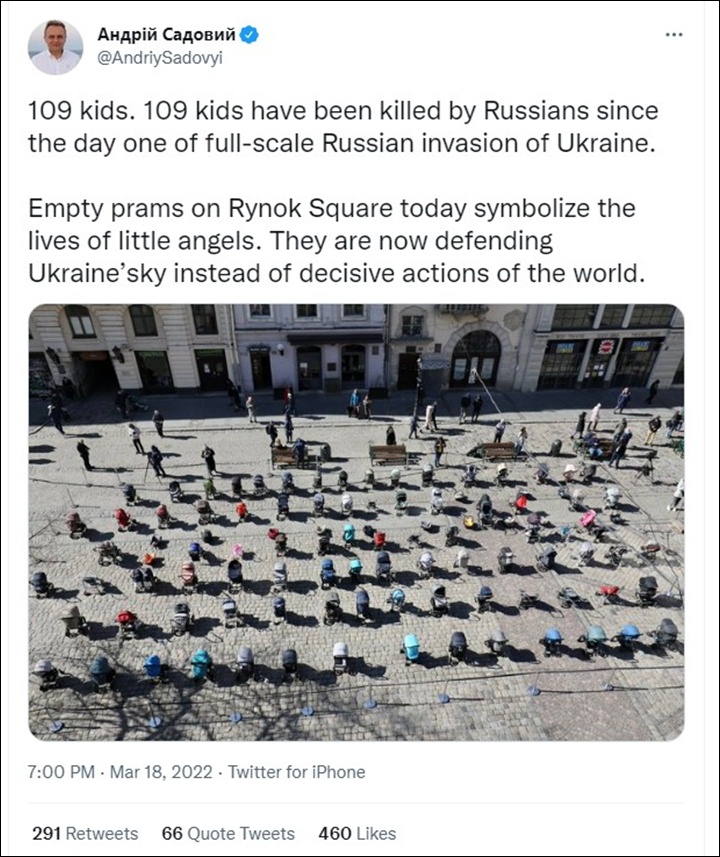Click the number 291 in tweet stats
720x857 pixels.
(45, 833)
